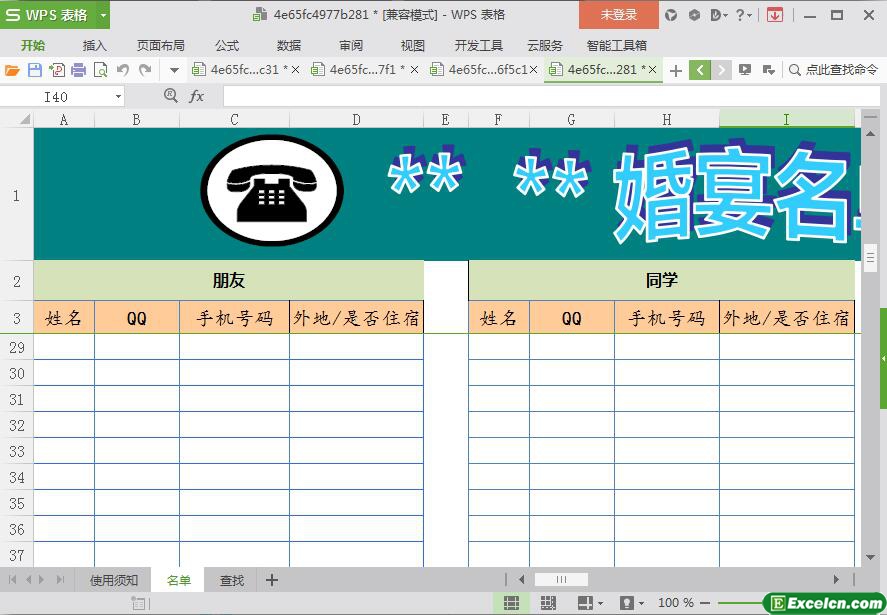The height and width of the screenshot is (615, 887).
Task: Click the formula bar input field
Action: click(x=552, y=96)
